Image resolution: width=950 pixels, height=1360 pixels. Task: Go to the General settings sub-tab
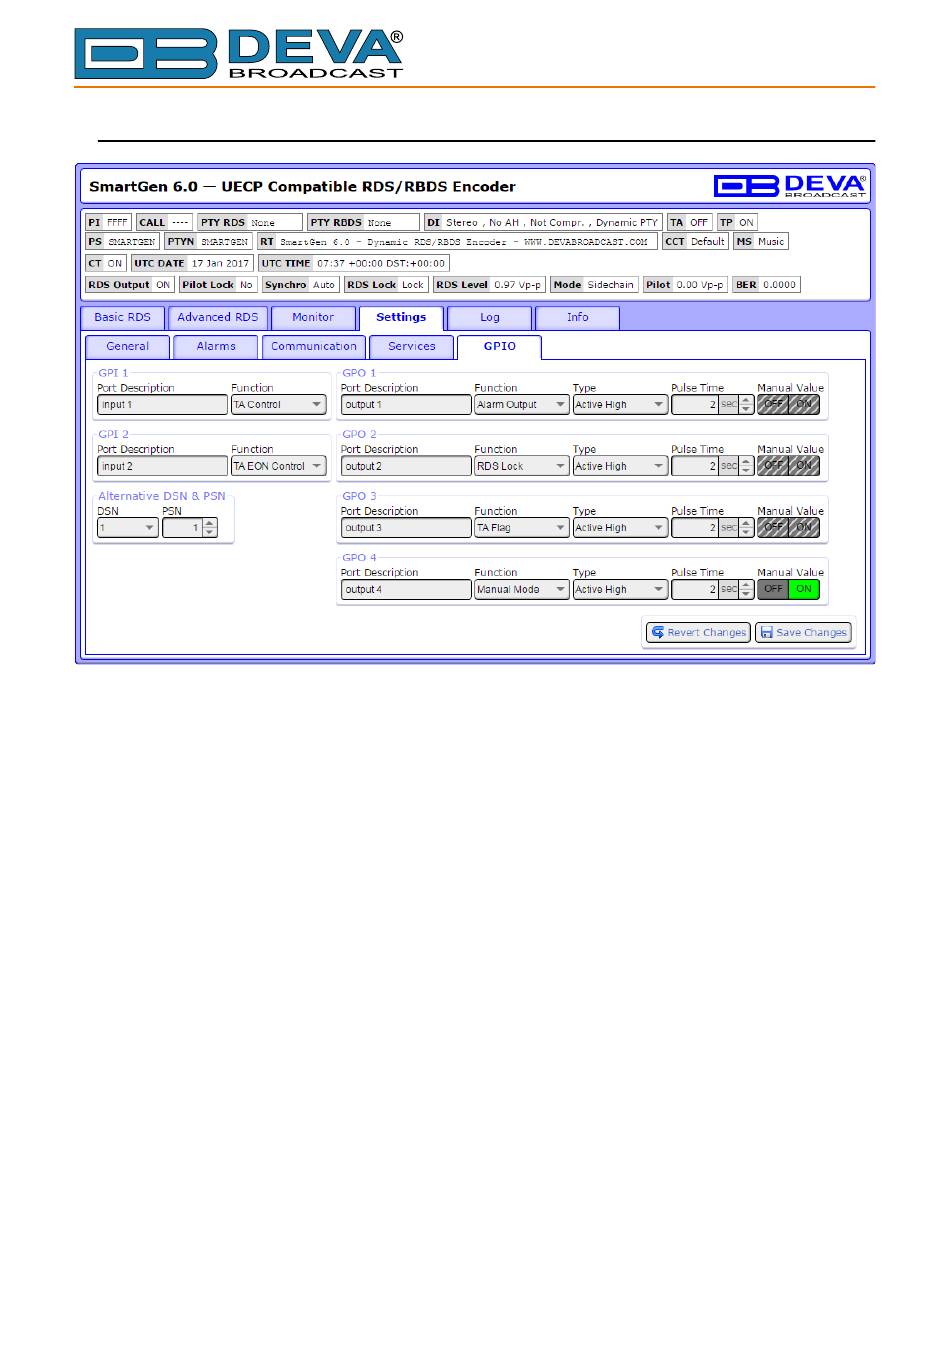(x=128, y=346)
